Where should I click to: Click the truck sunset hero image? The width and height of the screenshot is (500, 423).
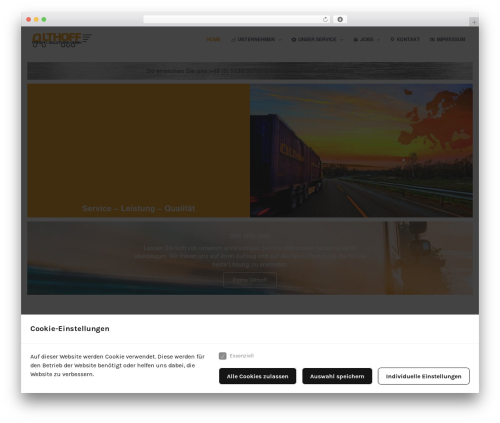(361, 150)
